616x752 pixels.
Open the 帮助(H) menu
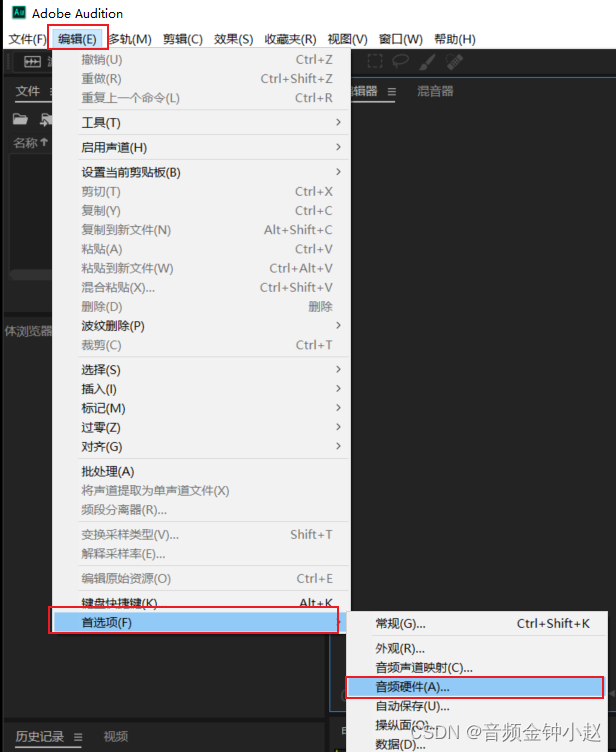(x=455, y=39)
